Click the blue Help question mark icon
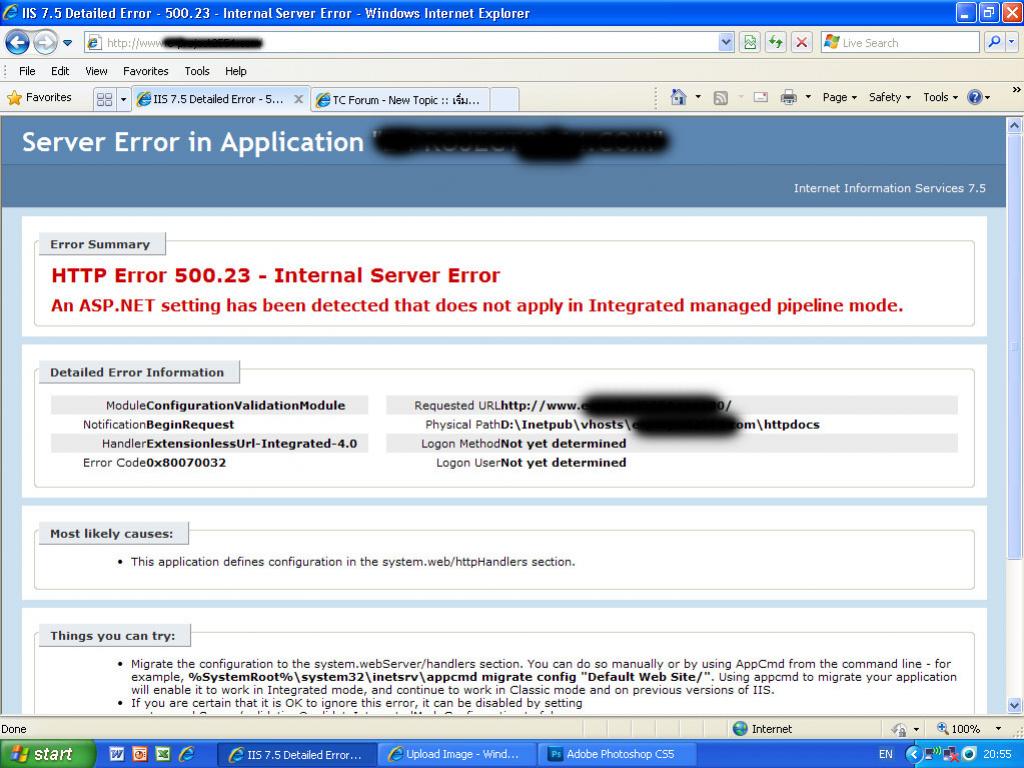Screen dimensions: 1024x768 click(x=974, y=97)
